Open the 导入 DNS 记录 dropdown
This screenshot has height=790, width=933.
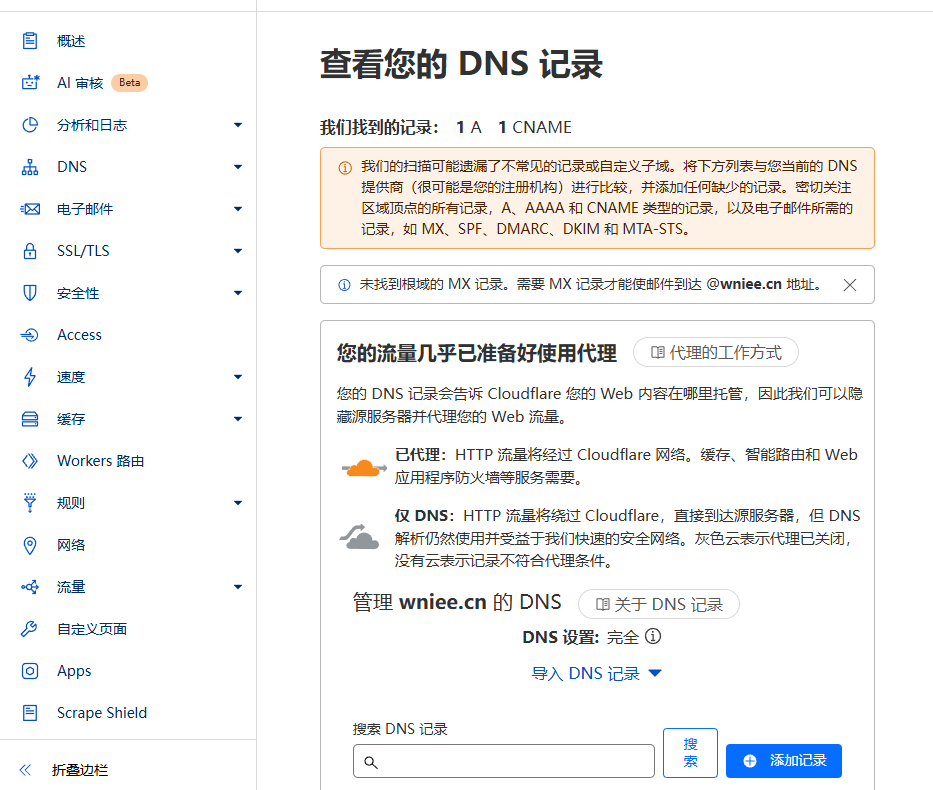(x=596, y=673)
